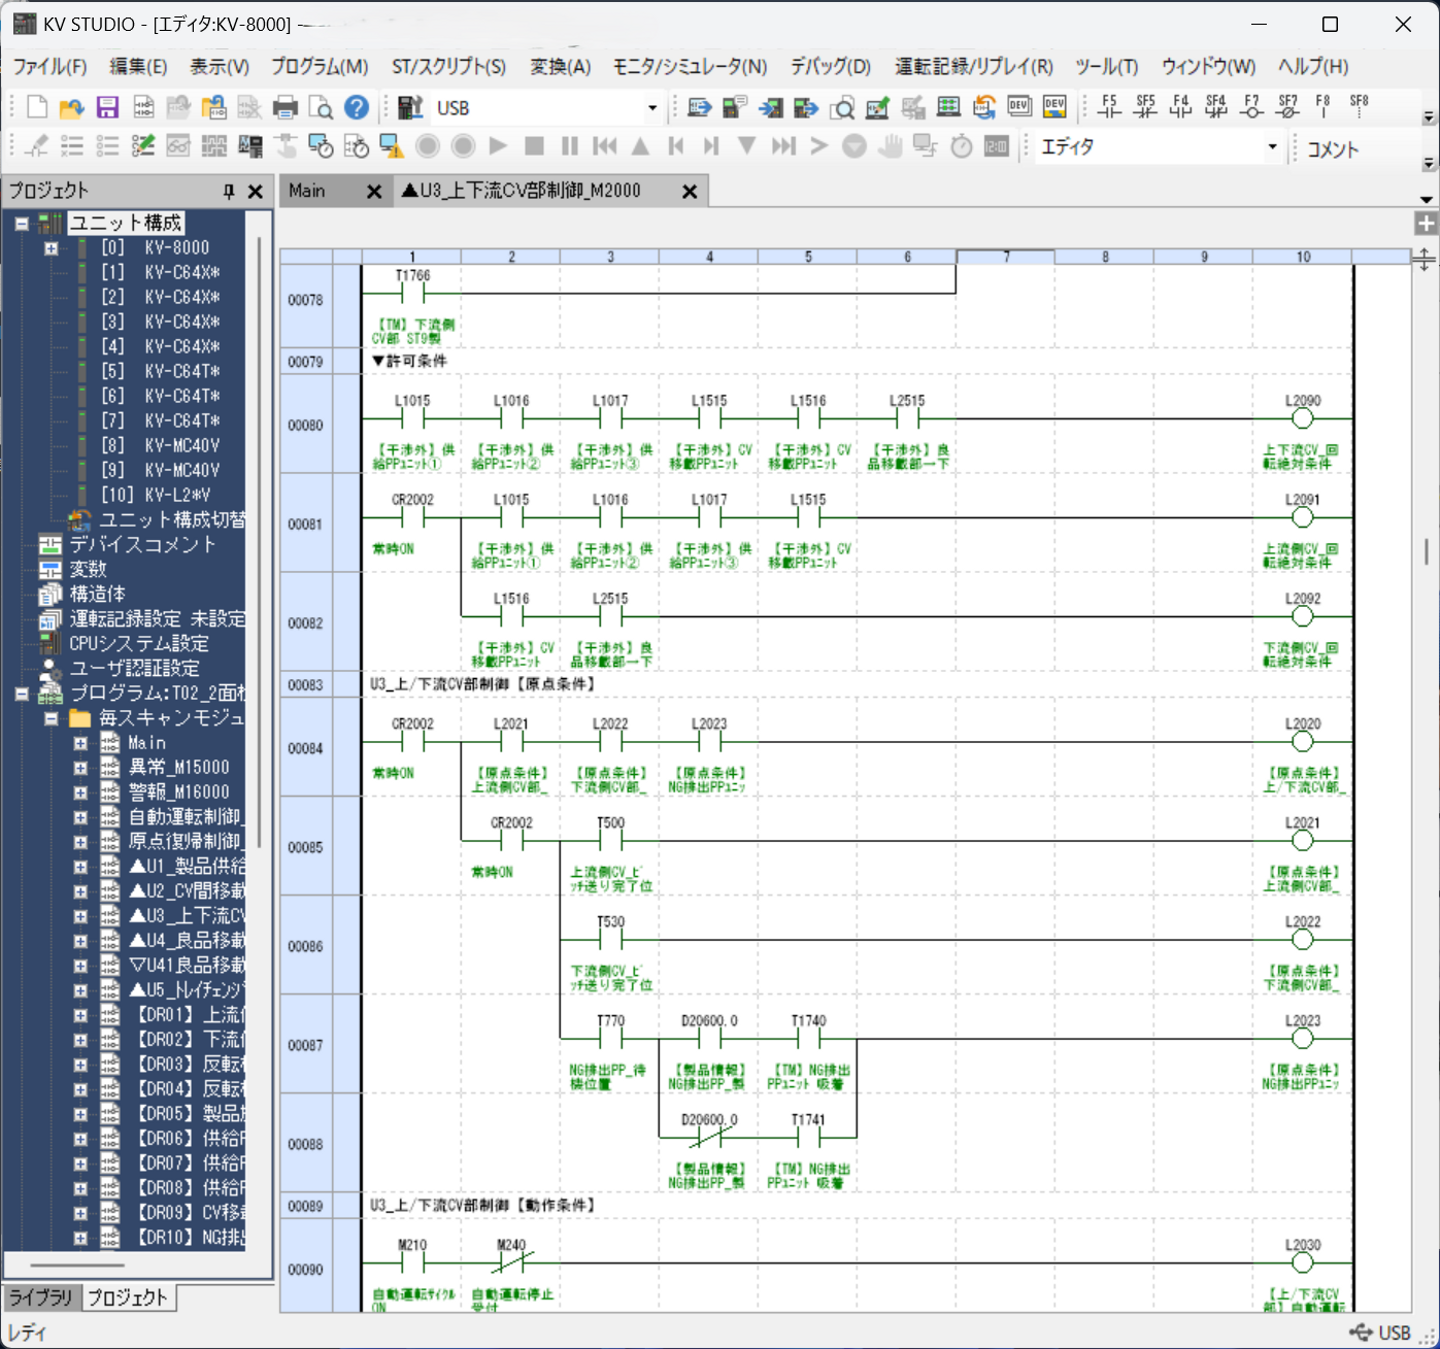1440x1349 pixels.
Task: Select デバイスコメント in project tree
Action: point(142,545)
